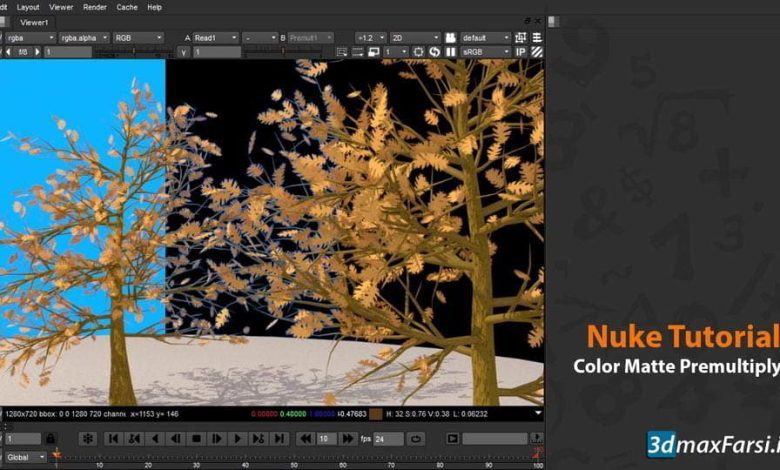Adjust the gain slider
This screenshot has width=780, height=470.
coord(133,52)
